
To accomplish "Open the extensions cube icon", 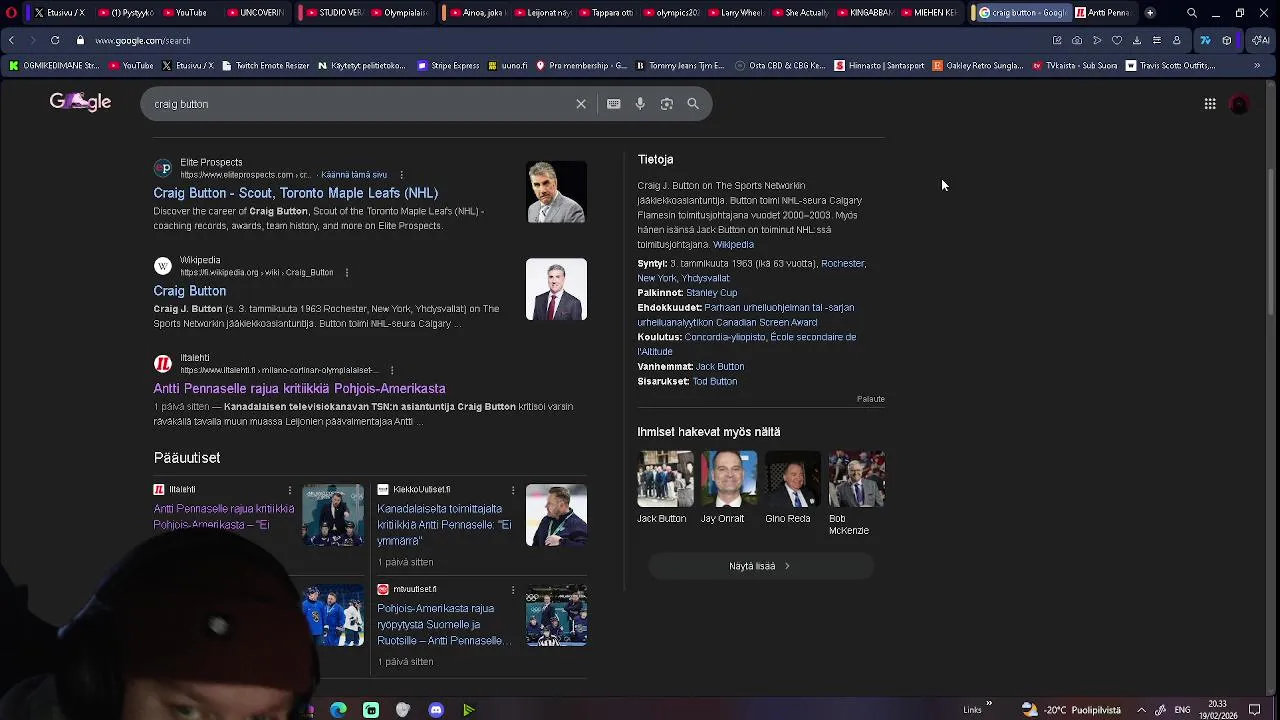I will (x=1227, y=40).
